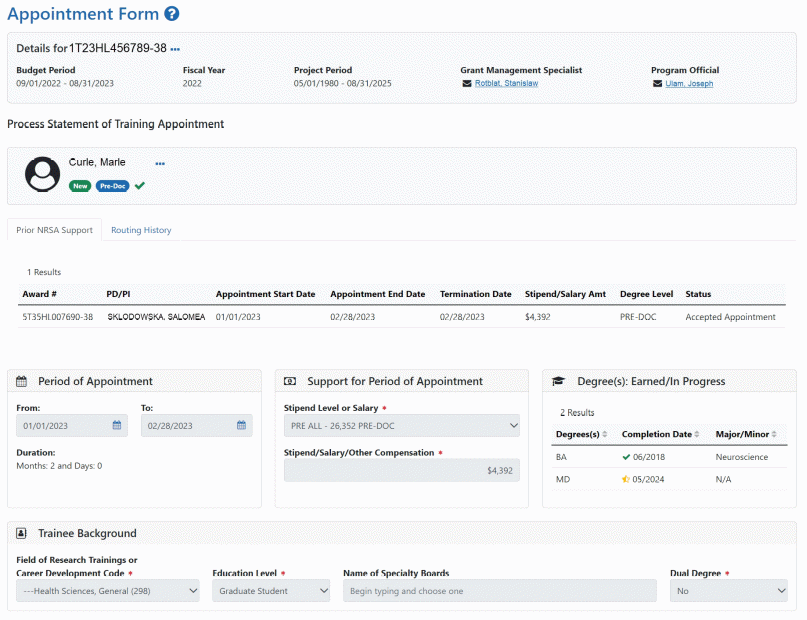Click calendar icon in From date field
Viewport: 807px width, 620px height.
coord(116,426)
